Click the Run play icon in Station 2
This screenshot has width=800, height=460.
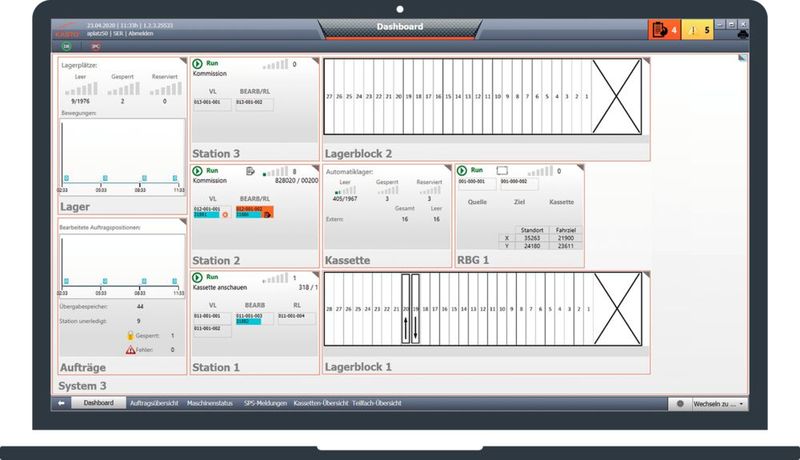pyautogui.click(x=197, y=171)
